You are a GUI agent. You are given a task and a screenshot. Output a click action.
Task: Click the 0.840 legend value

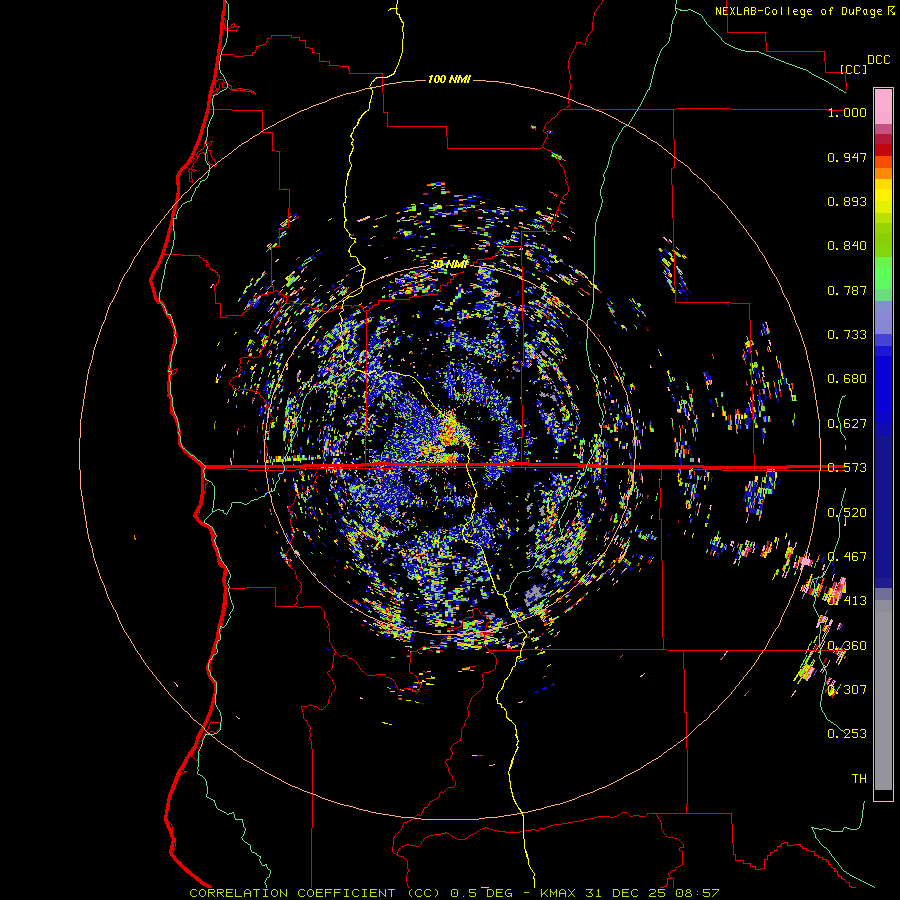(847, 246)
